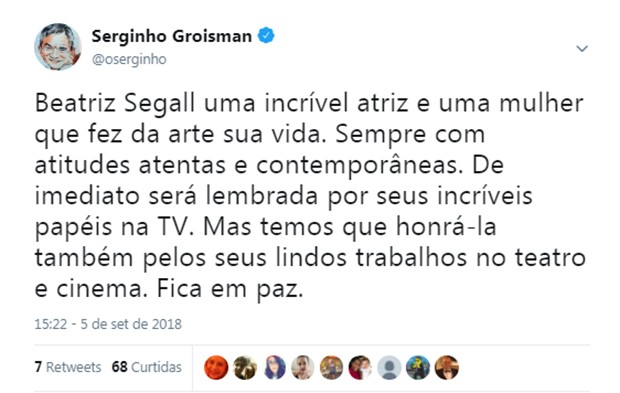Open the default gray silhouette avatar
This screenshot has height=393, width=620.
point(389,367)
